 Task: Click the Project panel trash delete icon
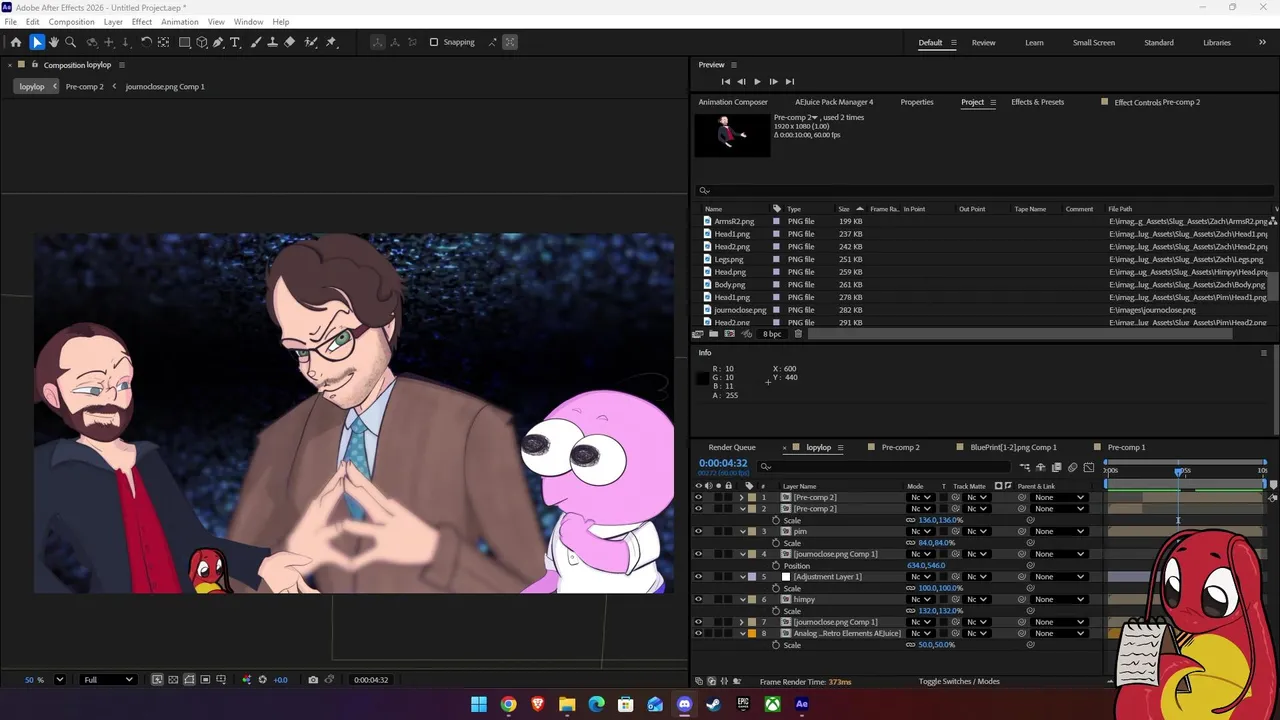point(798,334)
